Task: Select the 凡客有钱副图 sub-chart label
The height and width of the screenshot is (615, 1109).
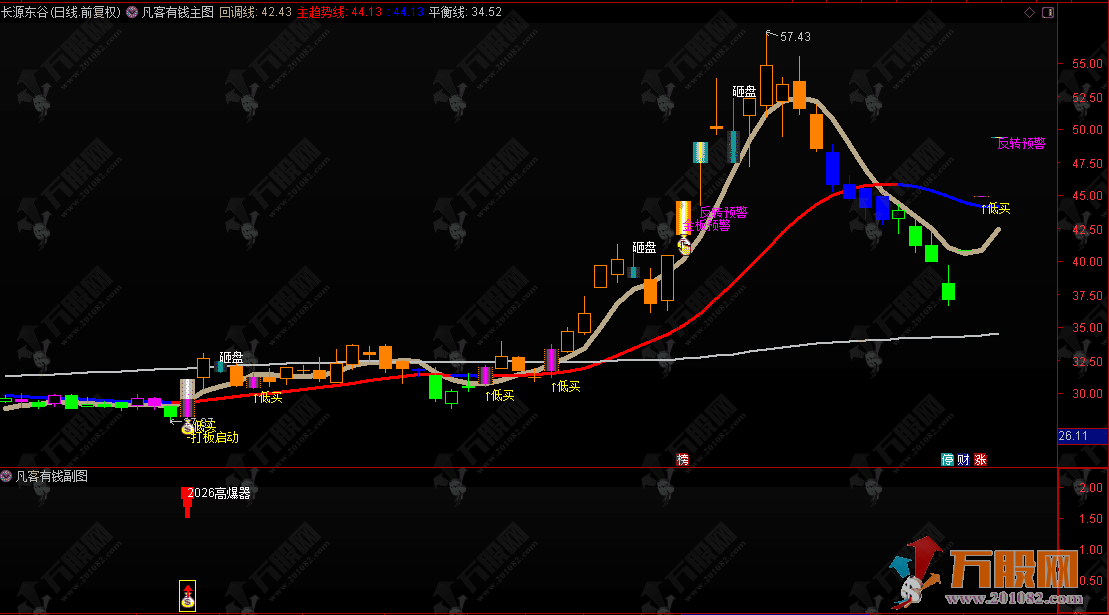Action: point(53,477)
